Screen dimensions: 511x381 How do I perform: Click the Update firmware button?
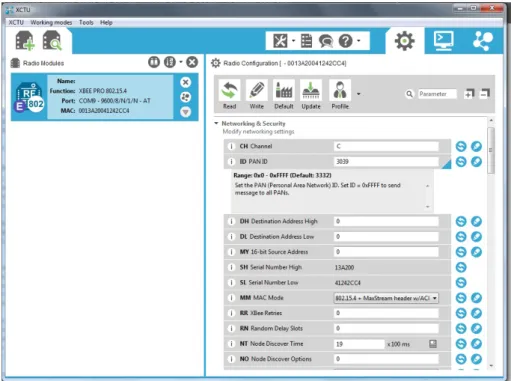(311, 95)
